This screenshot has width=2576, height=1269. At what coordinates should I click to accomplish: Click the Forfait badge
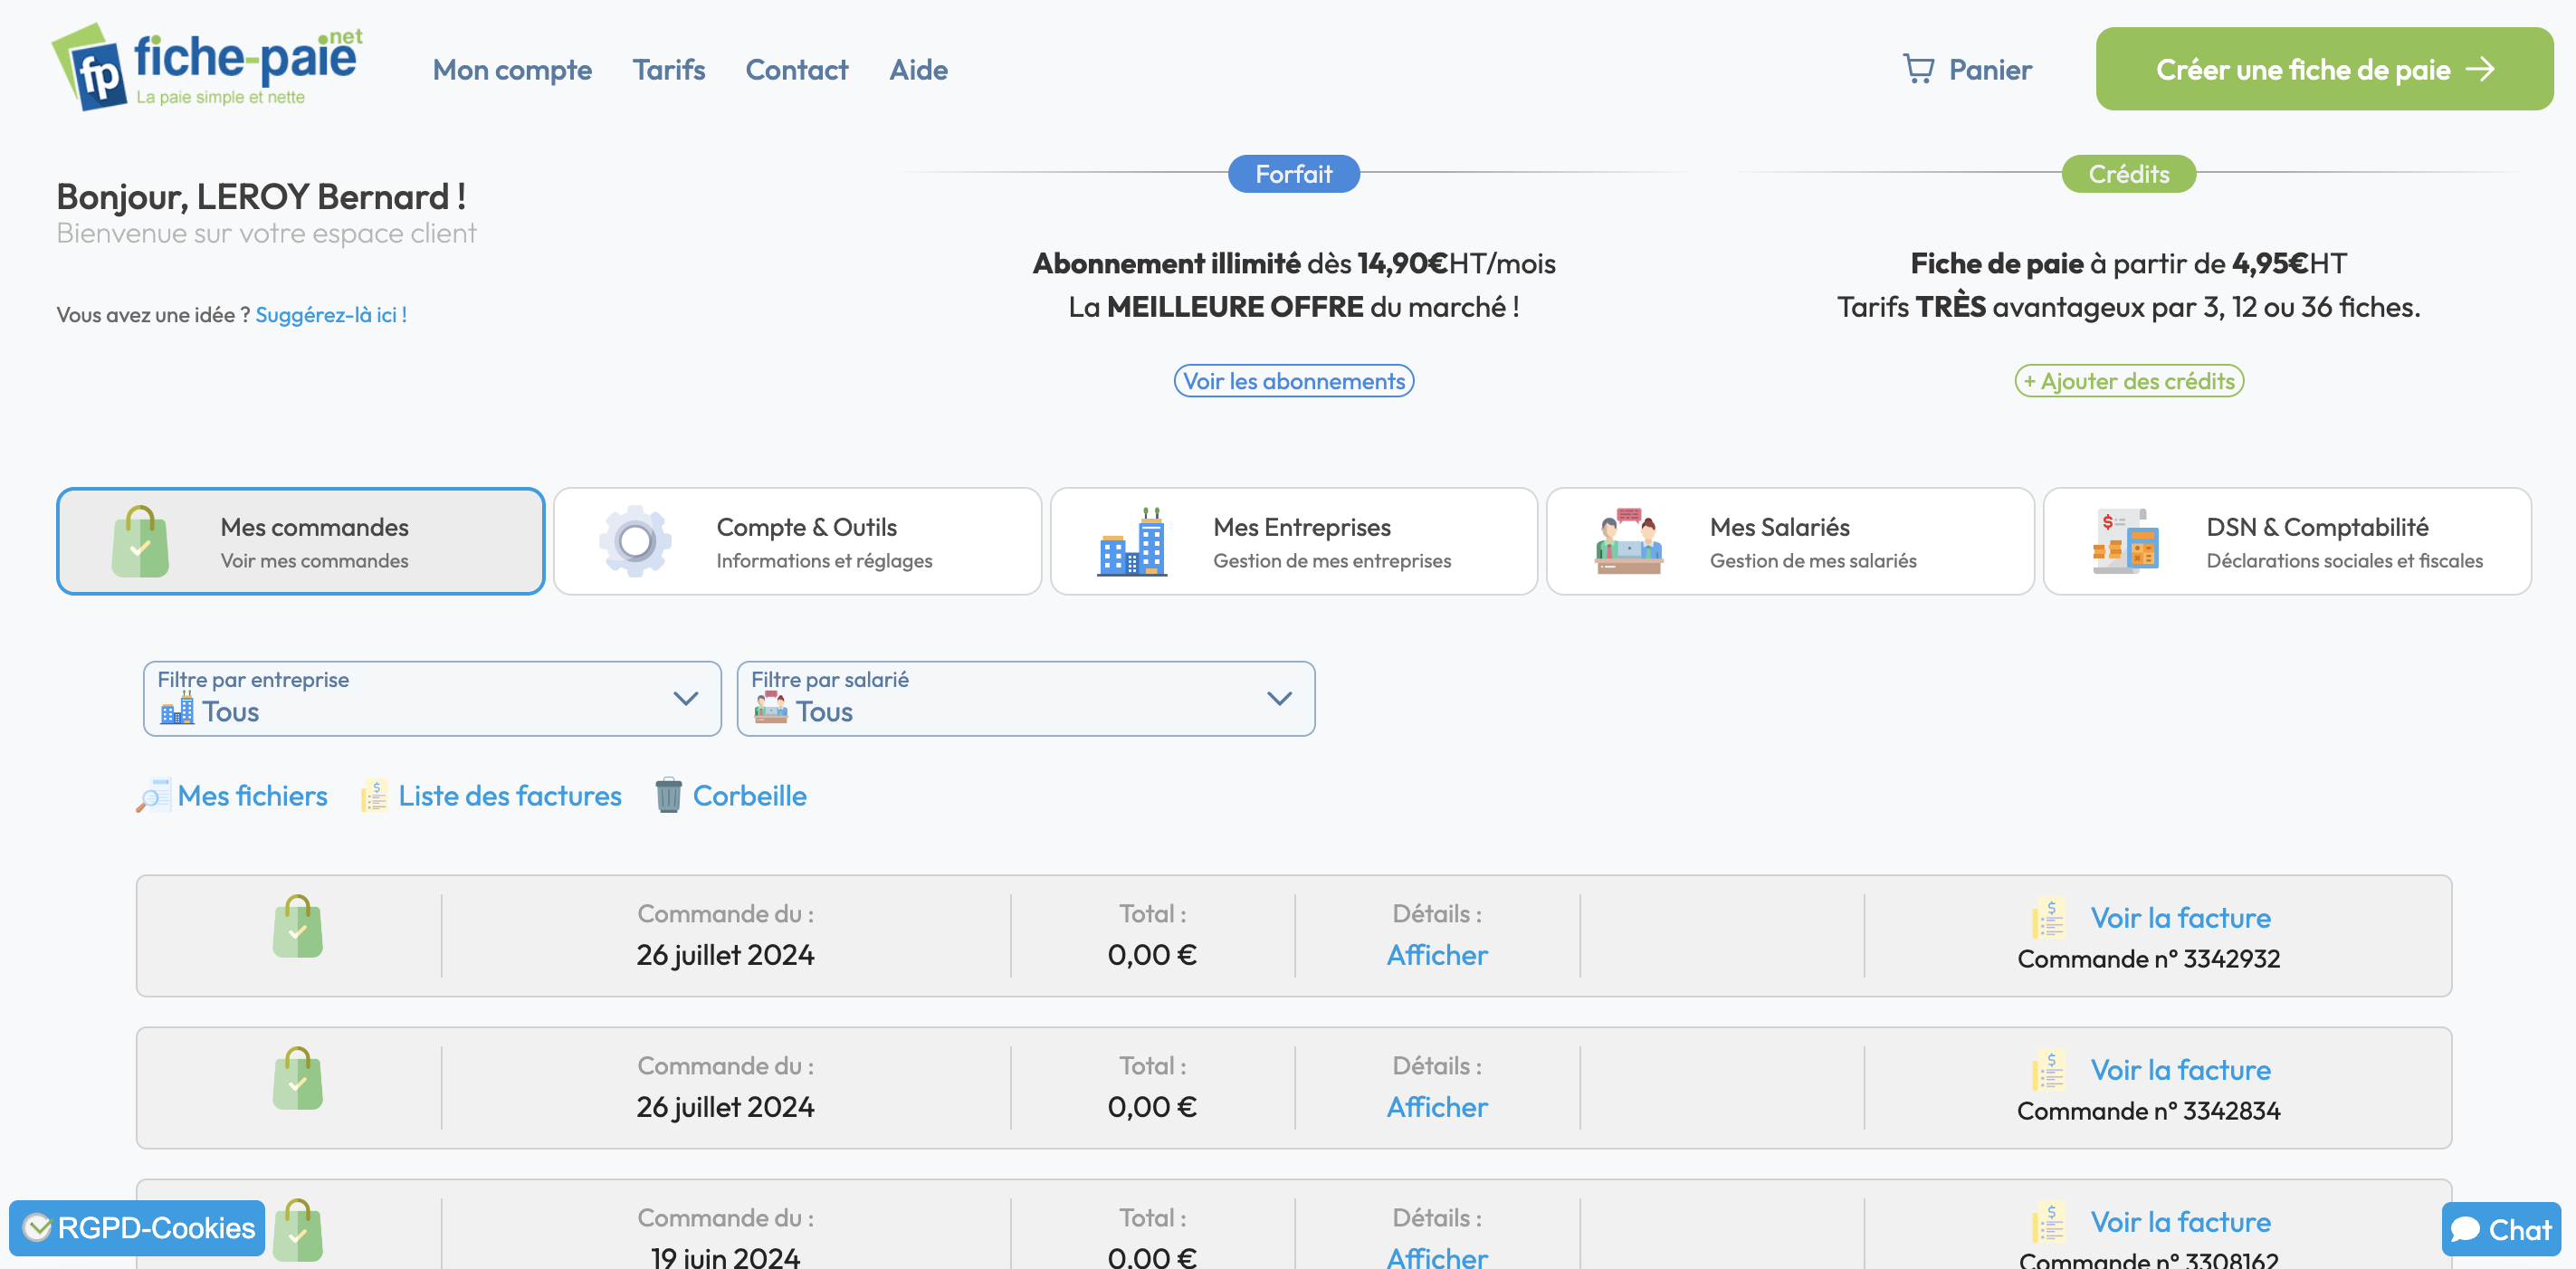1294,174
